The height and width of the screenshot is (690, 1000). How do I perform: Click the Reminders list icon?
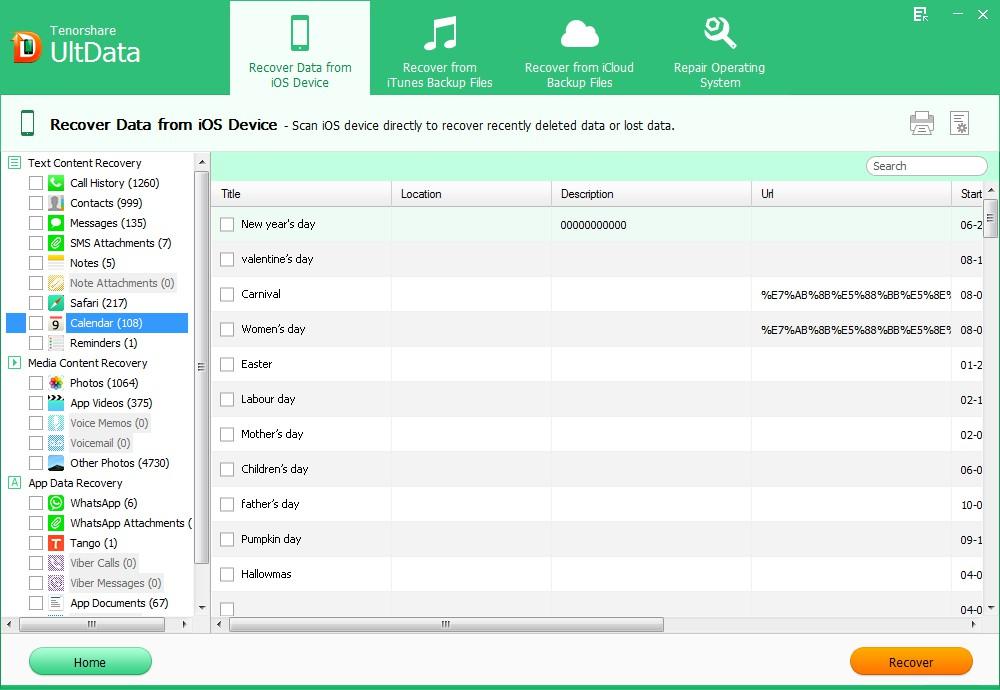pyautogui.click(x=56, y=343)
